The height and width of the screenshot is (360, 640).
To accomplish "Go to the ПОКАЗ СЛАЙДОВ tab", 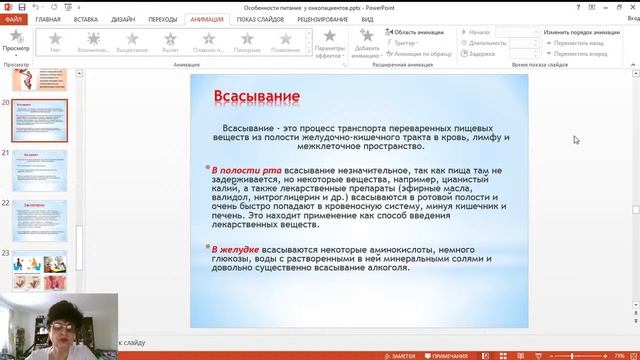I will (x=260, y=19).
